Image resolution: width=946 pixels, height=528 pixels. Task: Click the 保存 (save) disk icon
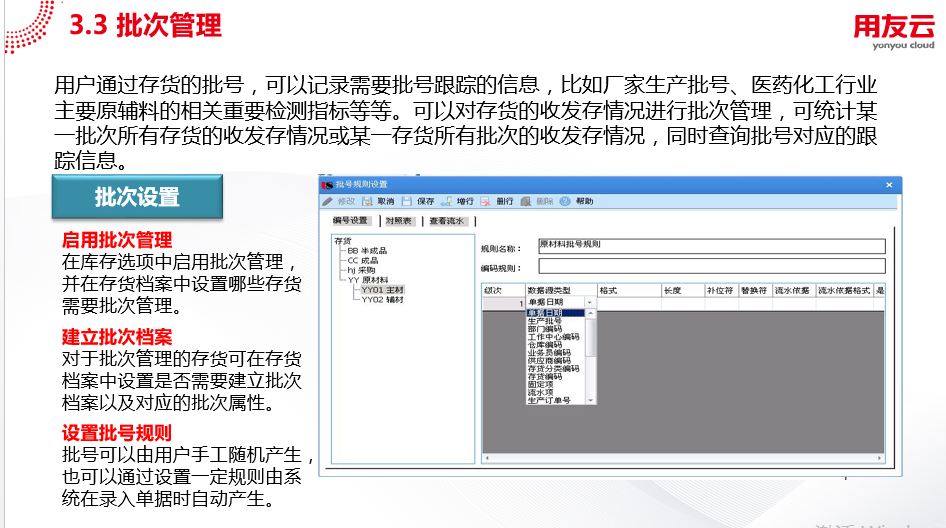point(407,201)
